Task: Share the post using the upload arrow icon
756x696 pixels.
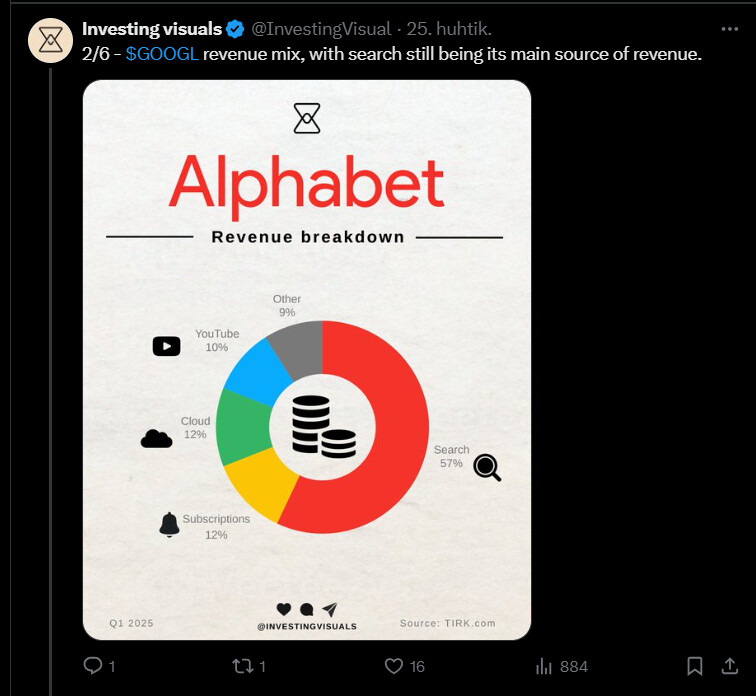Action: coord(730,666)
